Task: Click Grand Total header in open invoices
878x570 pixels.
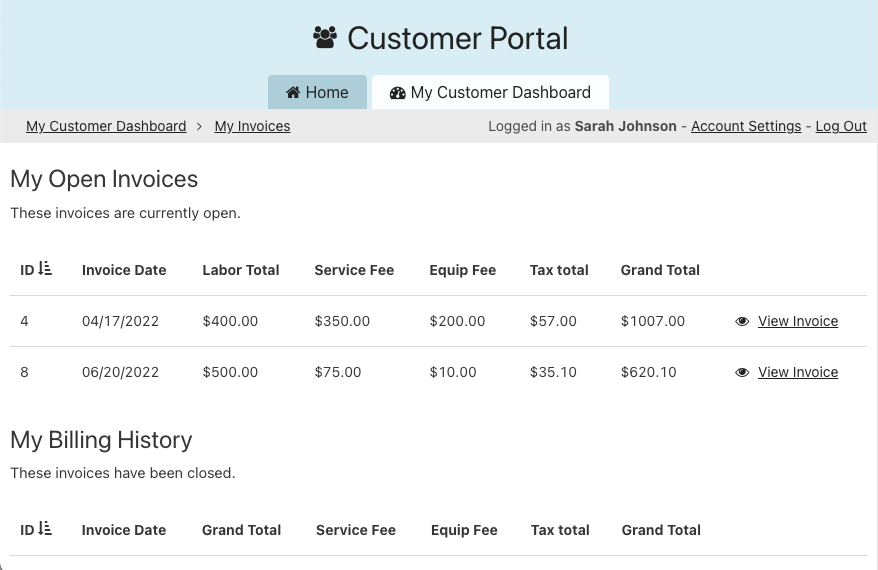Action: coord(660,270)
